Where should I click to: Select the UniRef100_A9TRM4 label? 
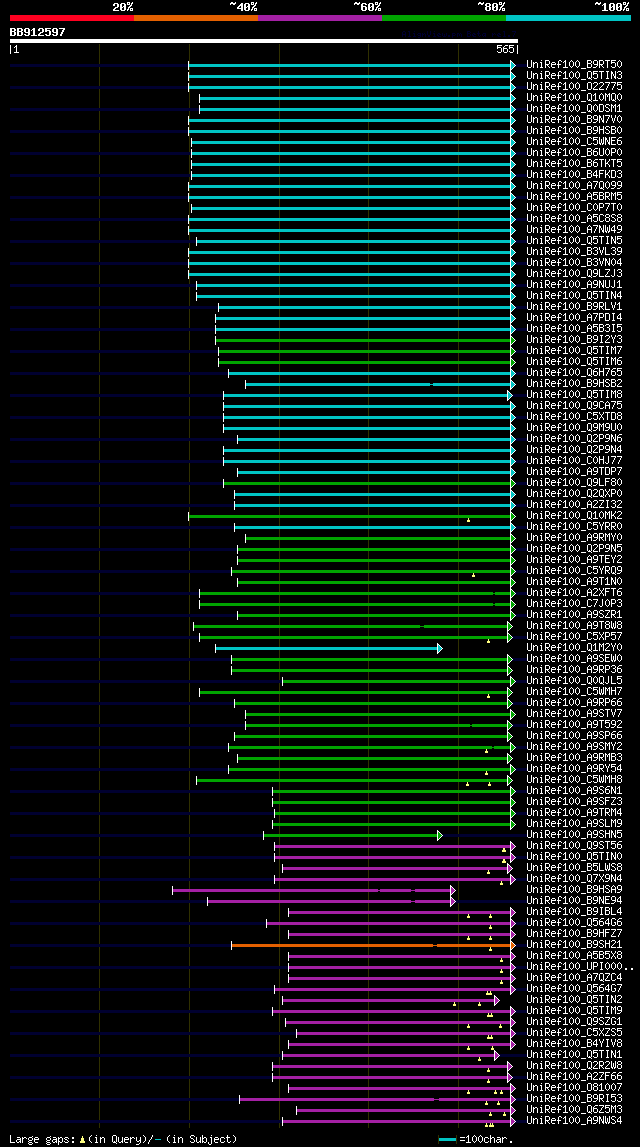click(x=574, y=813)
